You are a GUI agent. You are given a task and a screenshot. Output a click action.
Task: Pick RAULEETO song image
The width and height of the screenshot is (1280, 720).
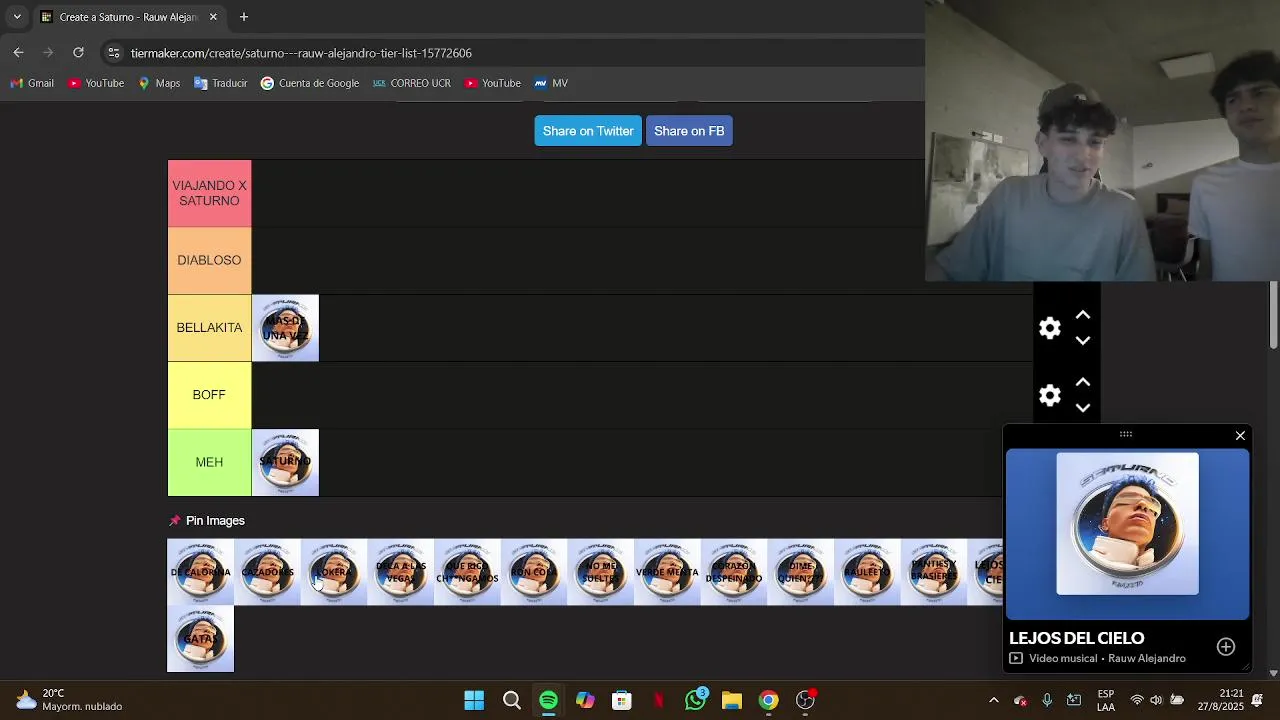click(867, 572)
